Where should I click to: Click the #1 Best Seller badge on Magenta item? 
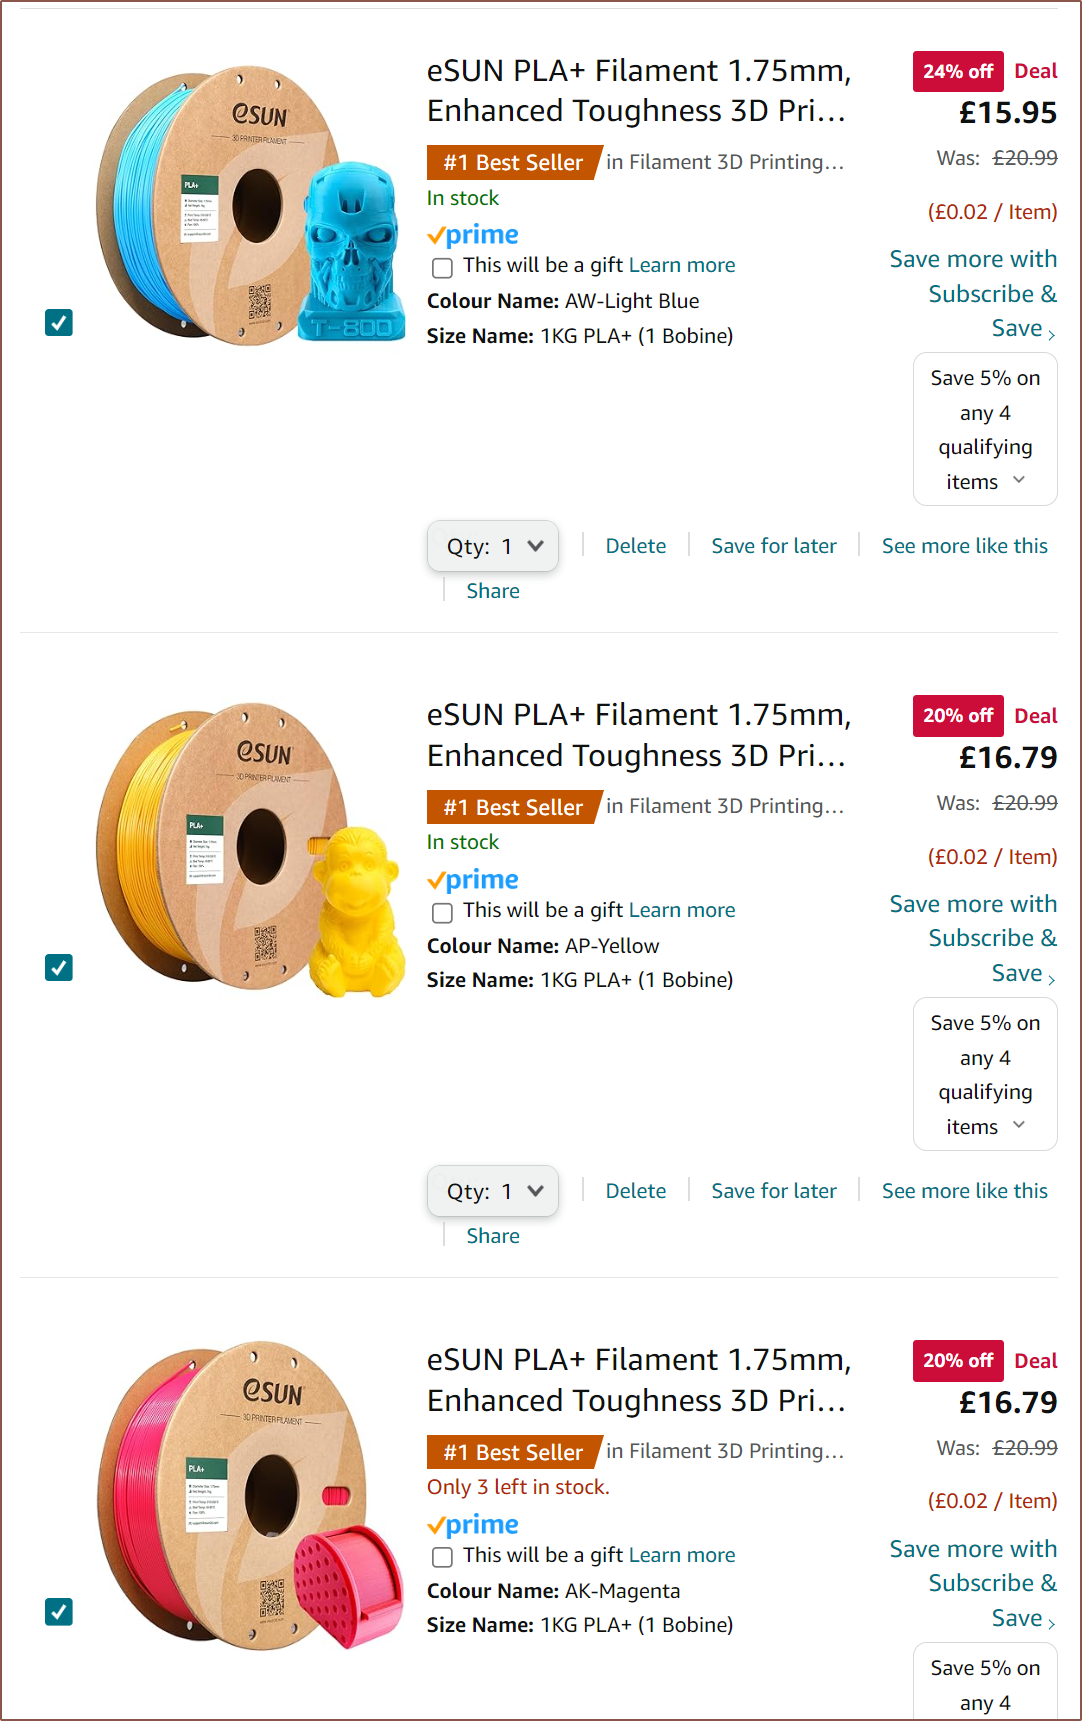[514, 1452]
